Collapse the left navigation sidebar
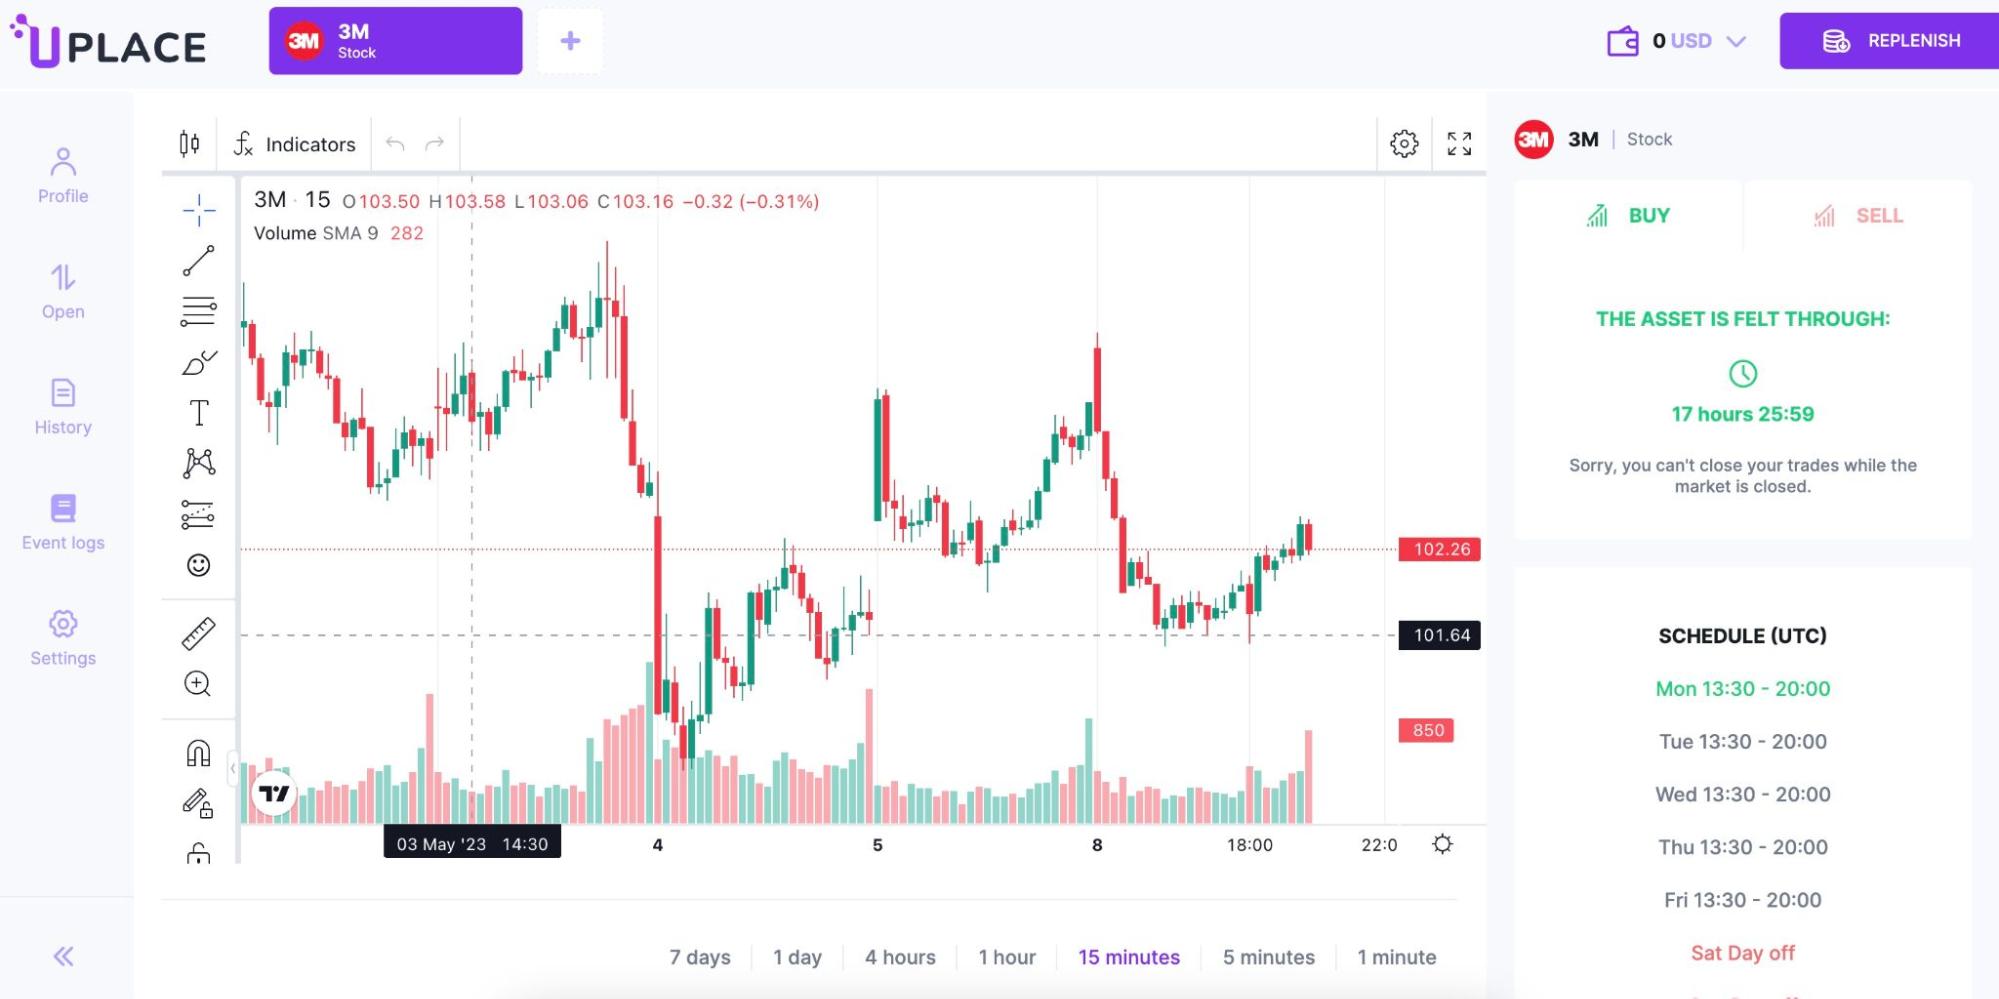This screenshot has width=1999, height=999. coord(63,956)
